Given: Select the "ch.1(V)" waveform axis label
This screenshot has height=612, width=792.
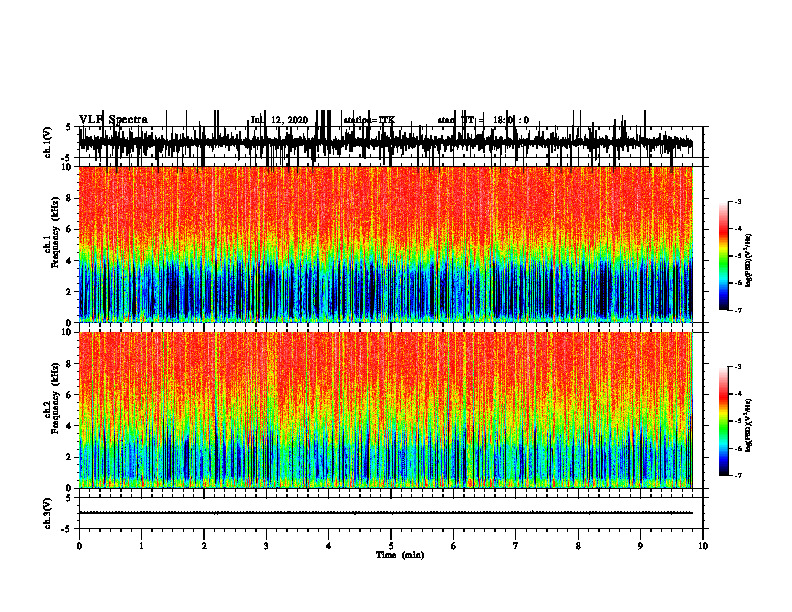Looking at the screenshot, I should click(48, 142).
